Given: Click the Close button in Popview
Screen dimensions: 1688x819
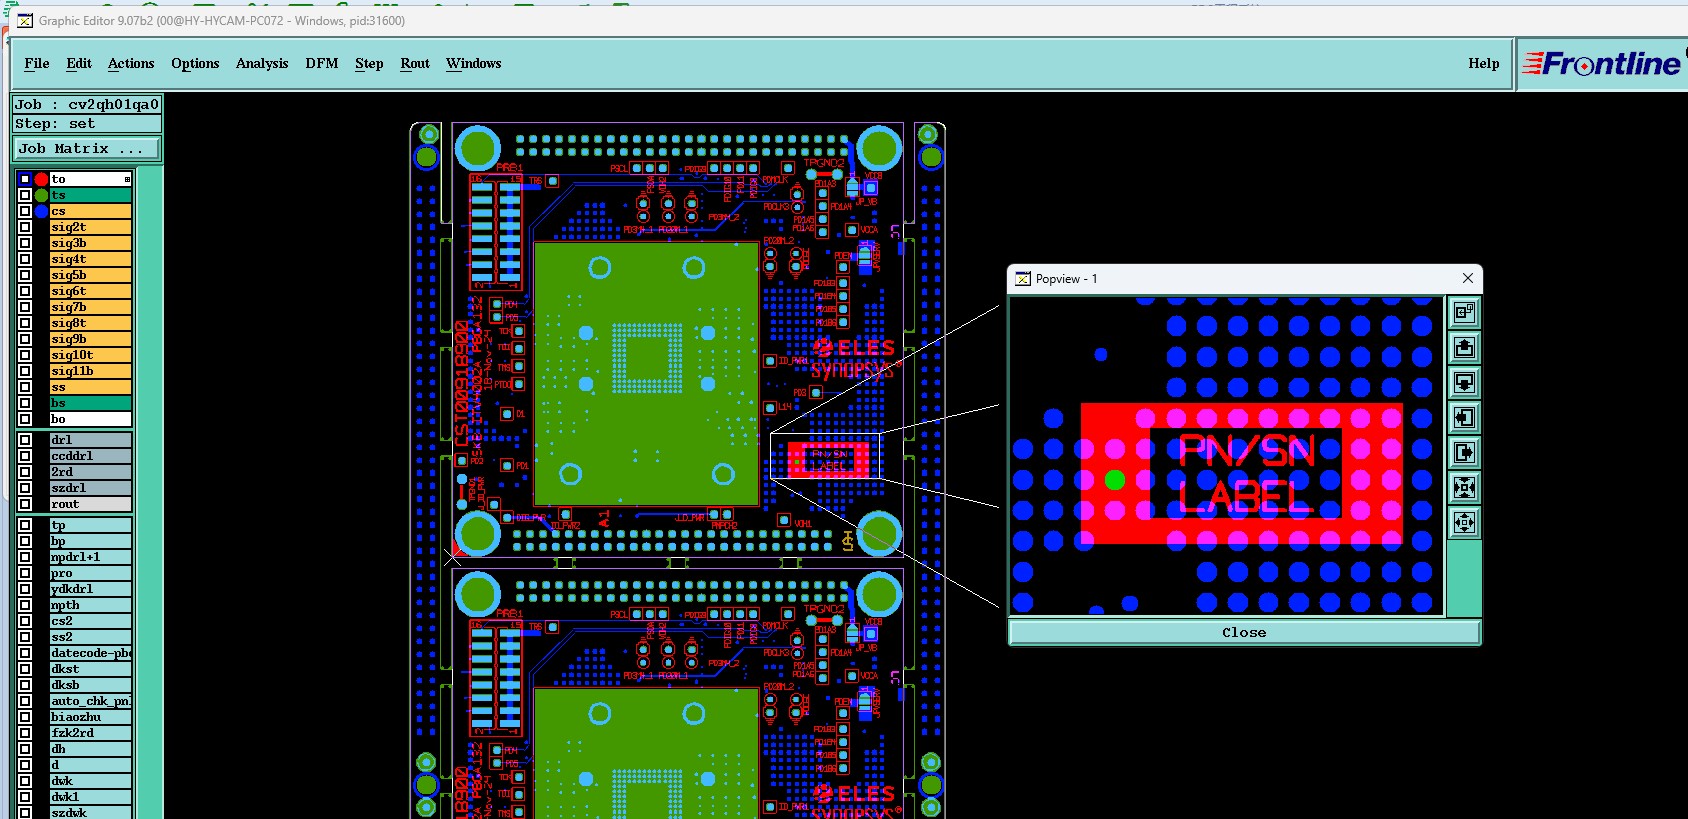Looking at the screenshot, I should pos(1244,632).
